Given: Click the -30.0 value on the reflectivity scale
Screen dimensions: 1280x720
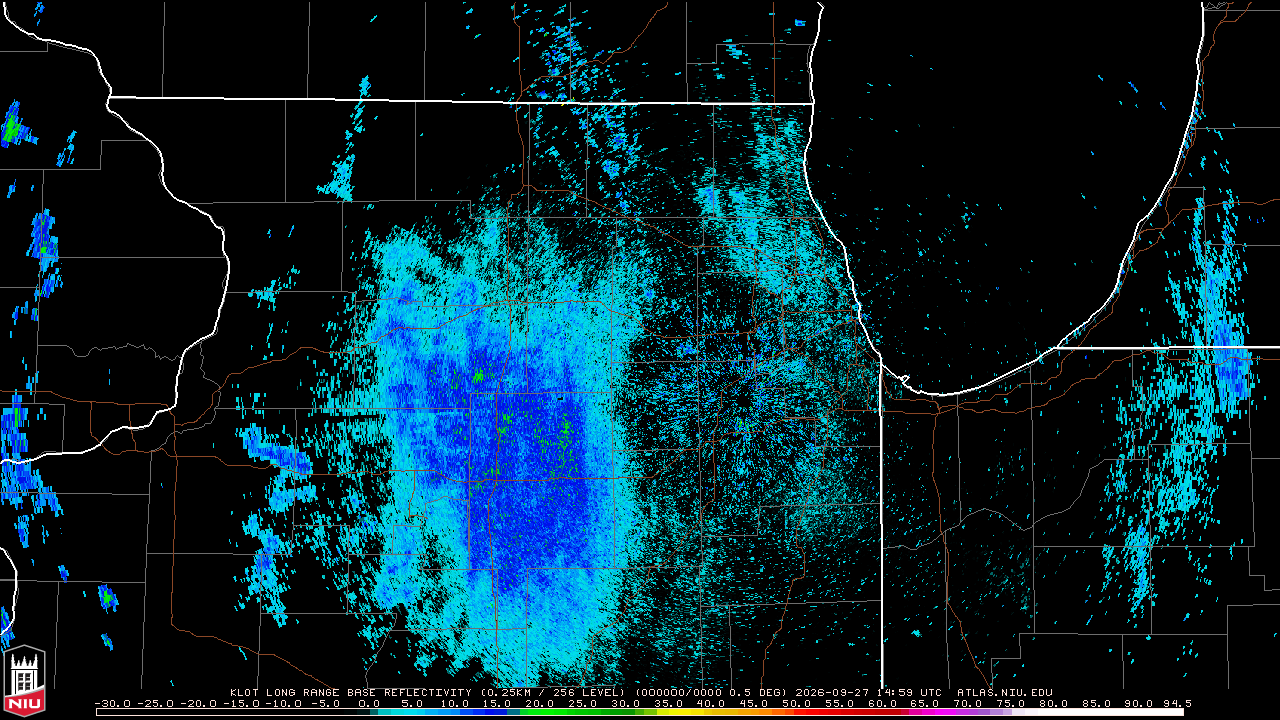Looking at the screenshot, I should coord(112,703).
